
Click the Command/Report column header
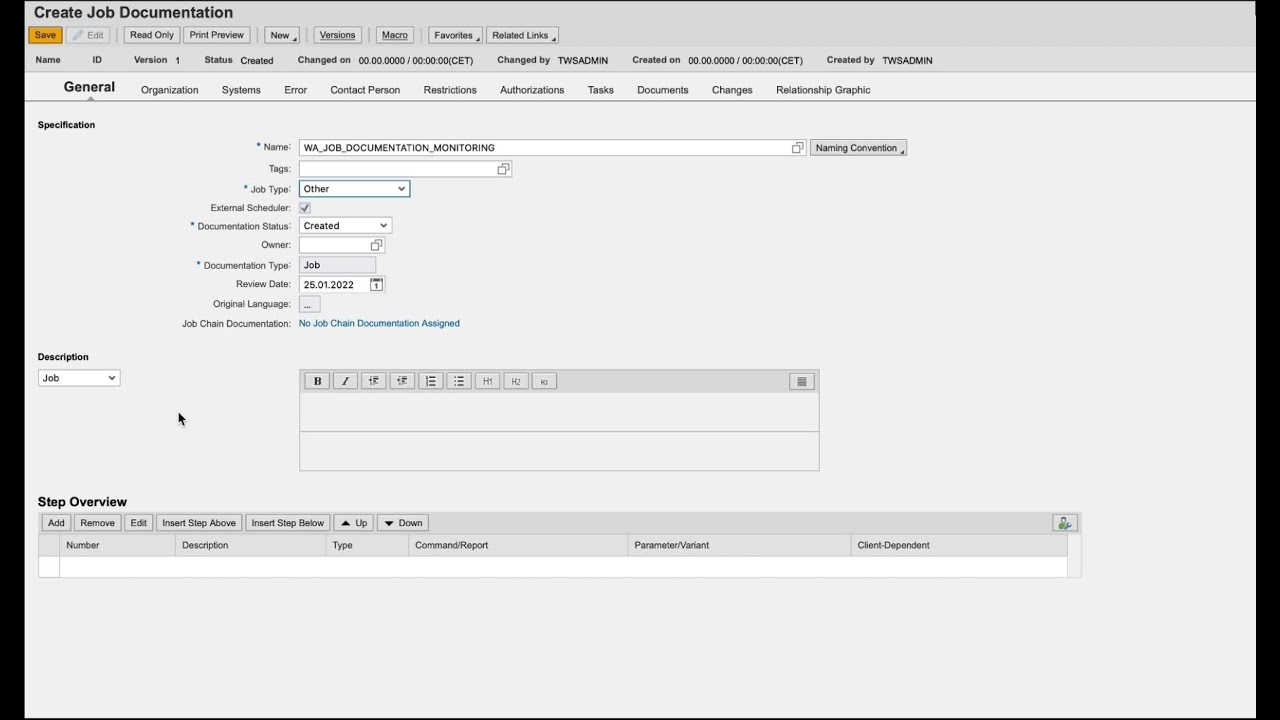click(518, 545)
